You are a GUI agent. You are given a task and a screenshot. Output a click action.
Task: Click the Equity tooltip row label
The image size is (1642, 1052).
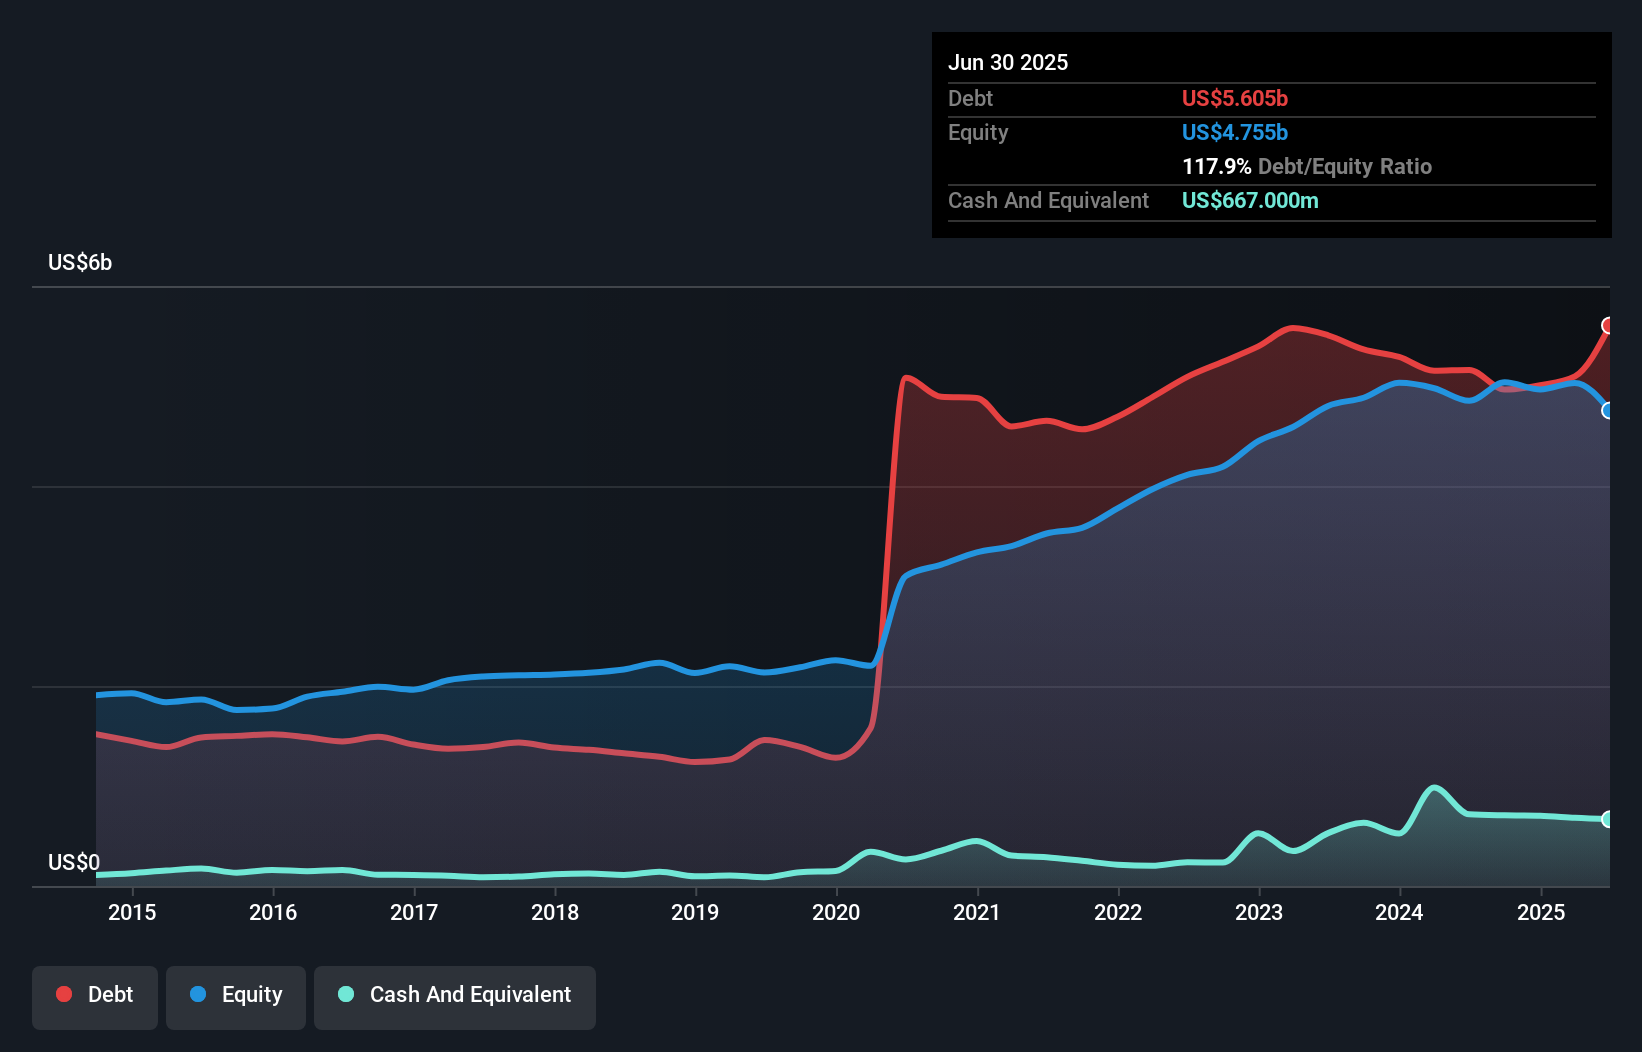pyautogui.click(x=978, y=132)
